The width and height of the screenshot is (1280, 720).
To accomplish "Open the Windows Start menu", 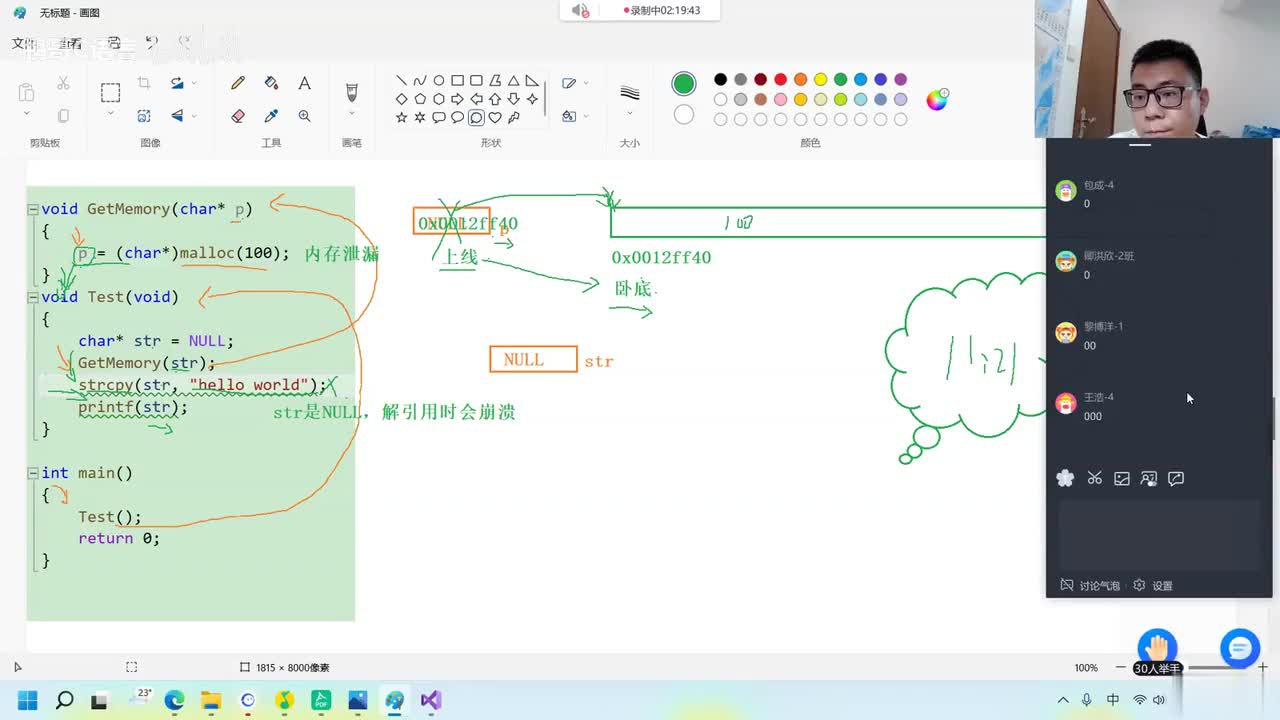I will pos(27,700).
